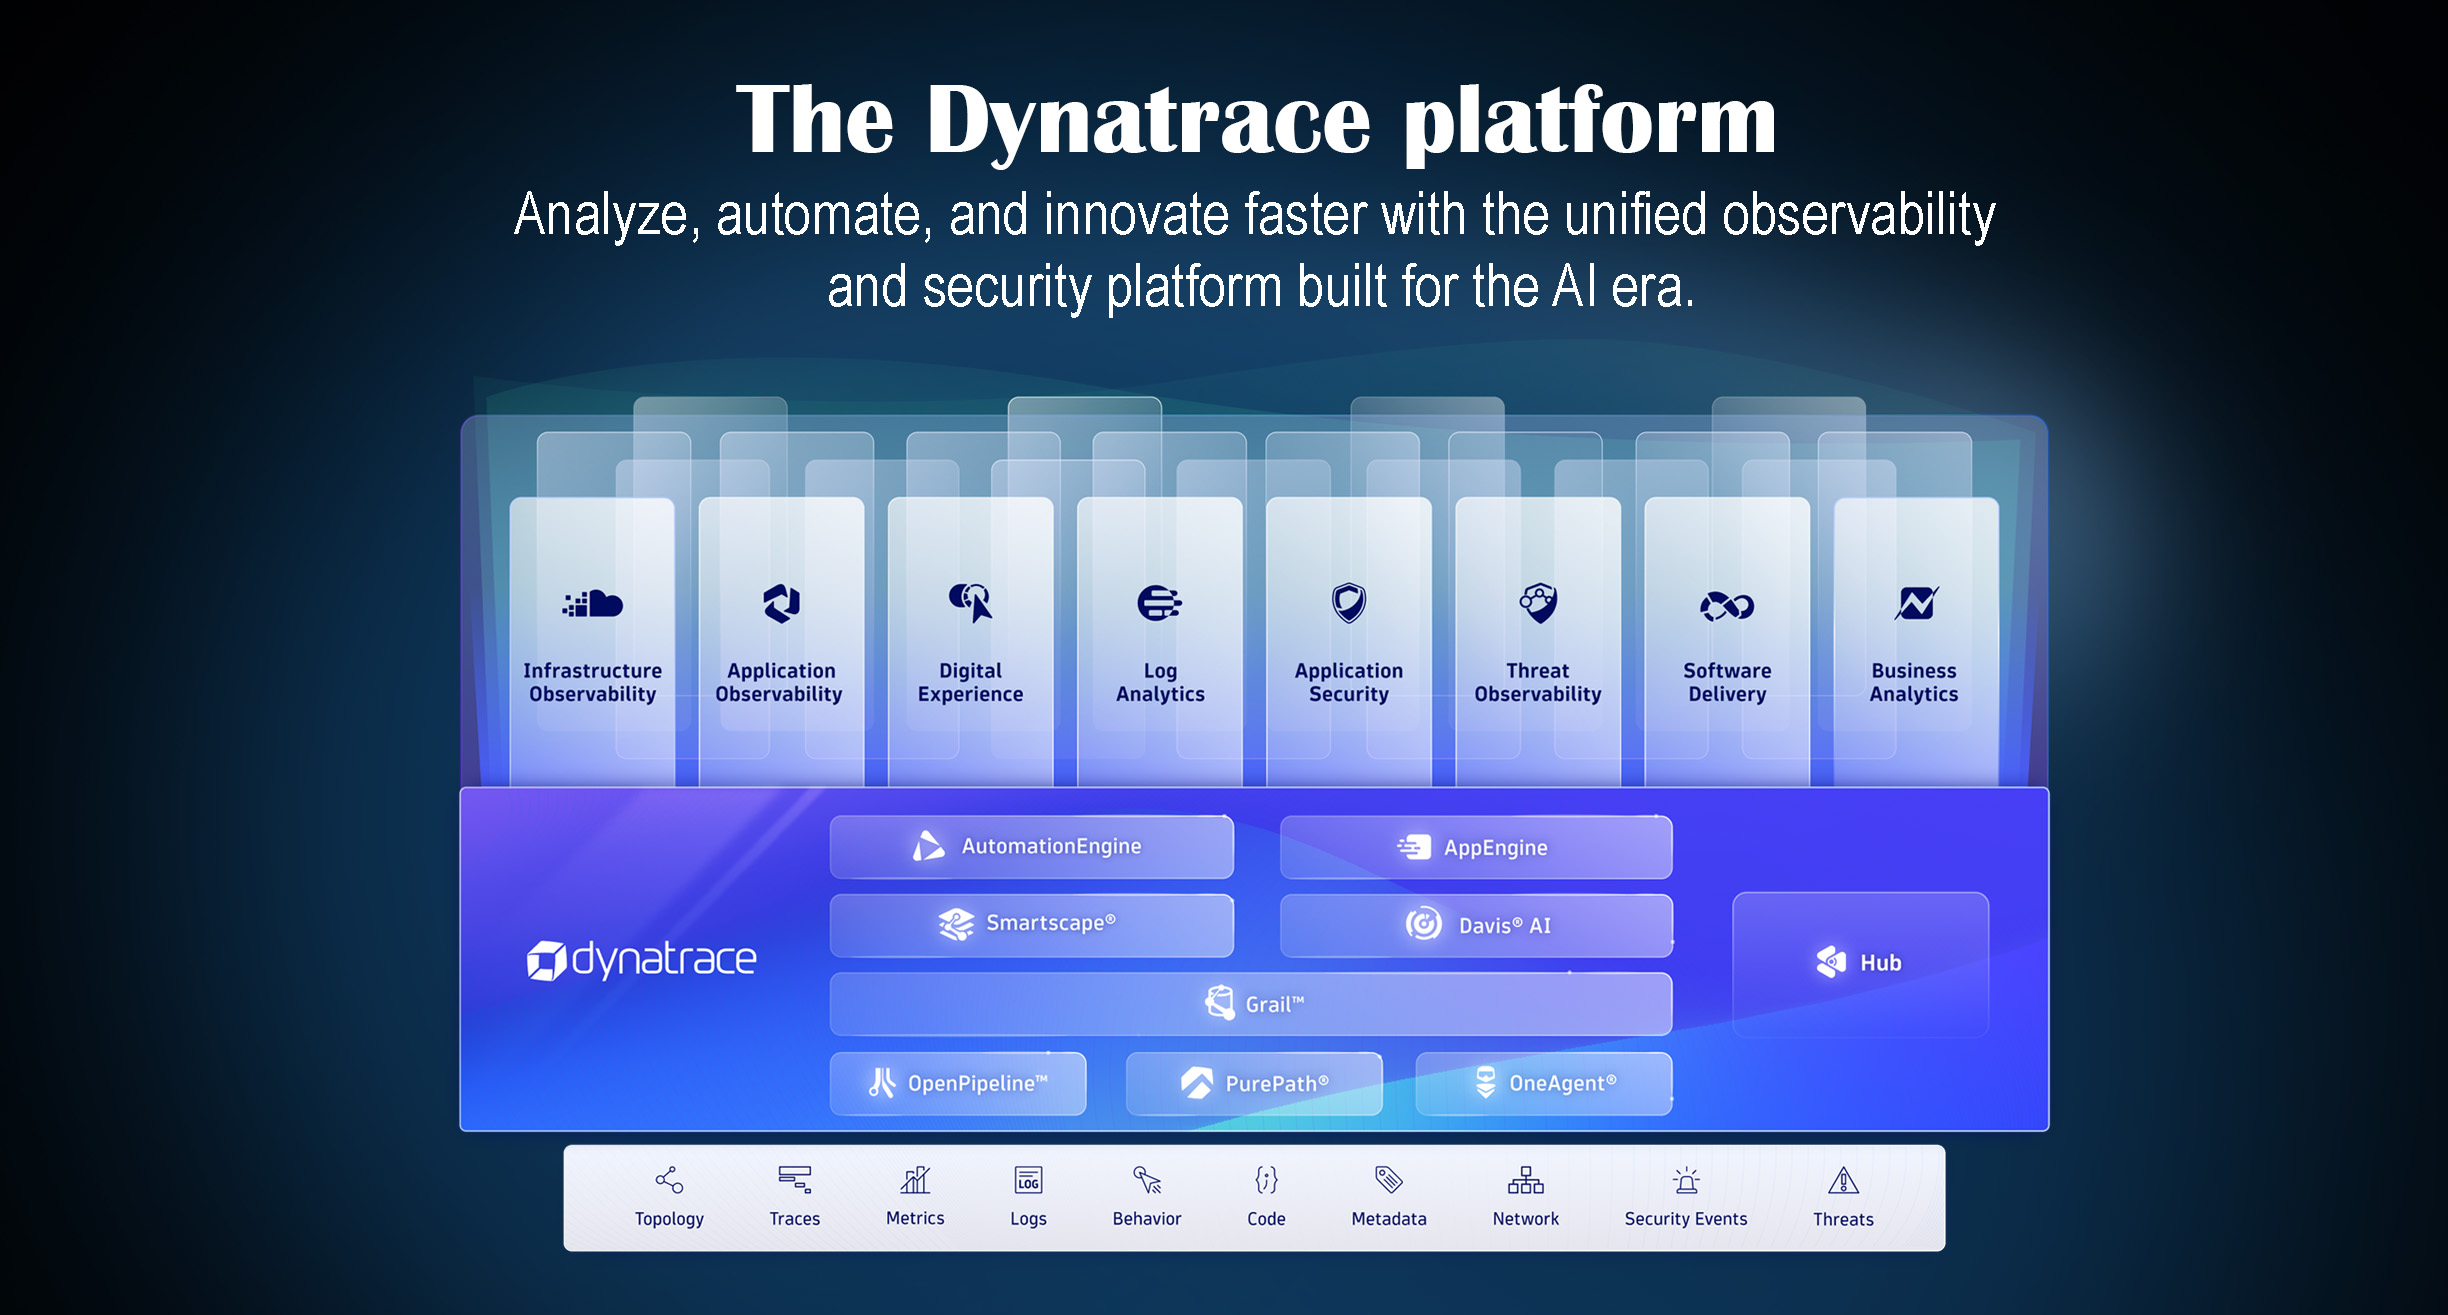The width and height of the screenshot is (2448, 1315).
Task: Click the Security Events siren icon
Action: pos(1686,1180)
